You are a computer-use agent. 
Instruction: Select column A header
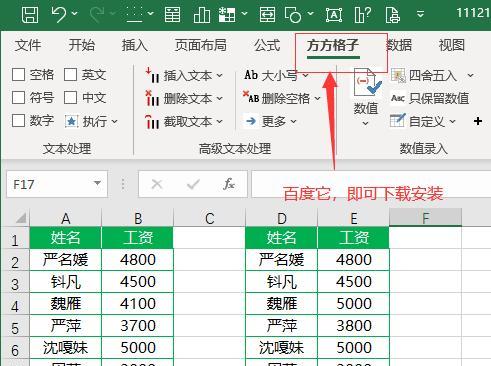(65, 219)
